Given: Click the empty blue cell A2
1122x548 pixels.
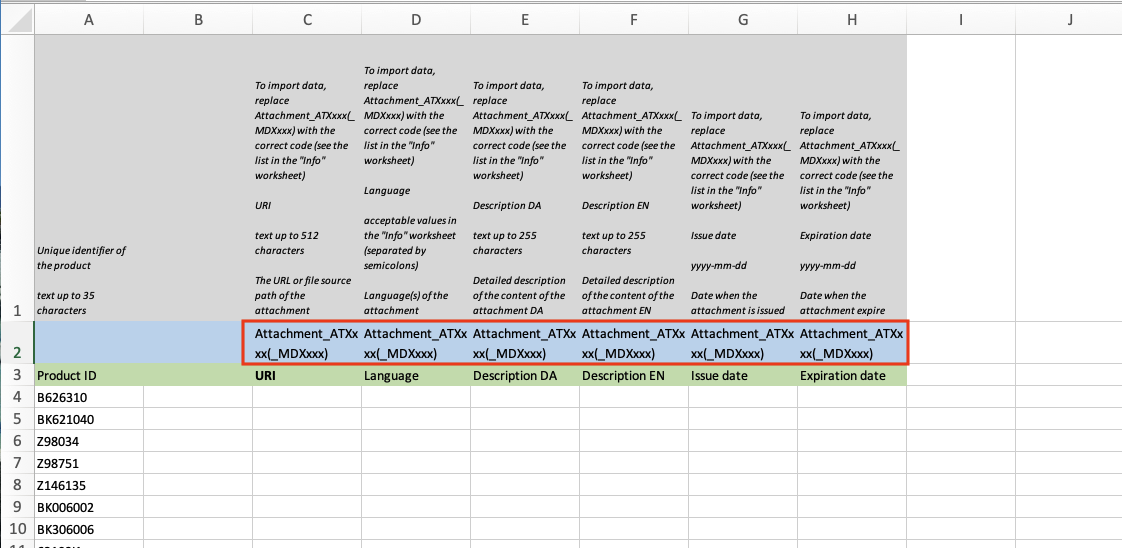Looking at the screenshot, I should (89, 343).
